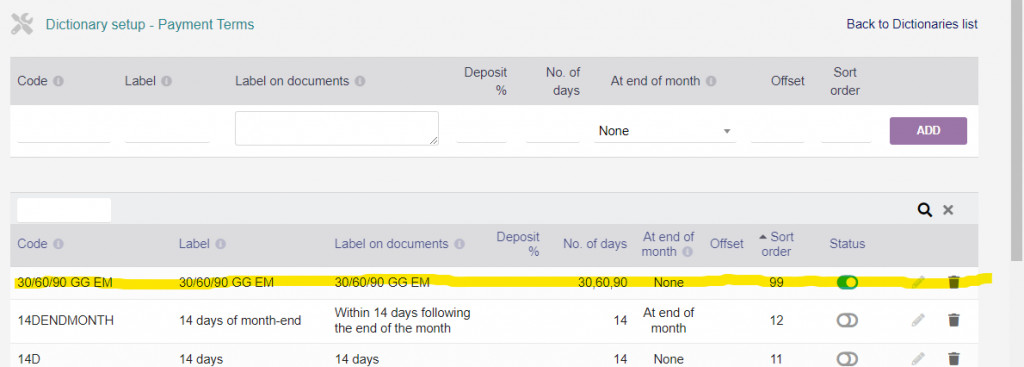Click info icon next to Label list column header
Screen dimensions: 1024x367
click(x=221, y=244)
